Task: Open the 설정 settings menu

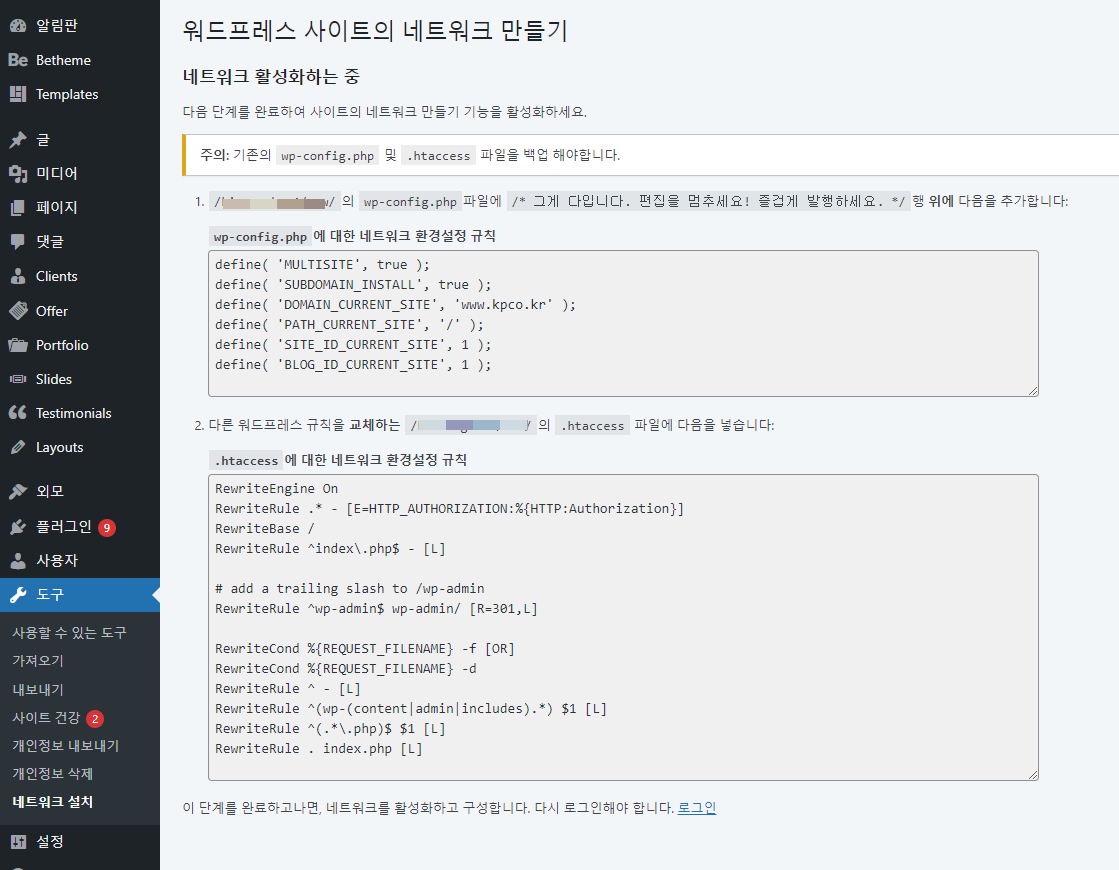Action: point(50,841)
